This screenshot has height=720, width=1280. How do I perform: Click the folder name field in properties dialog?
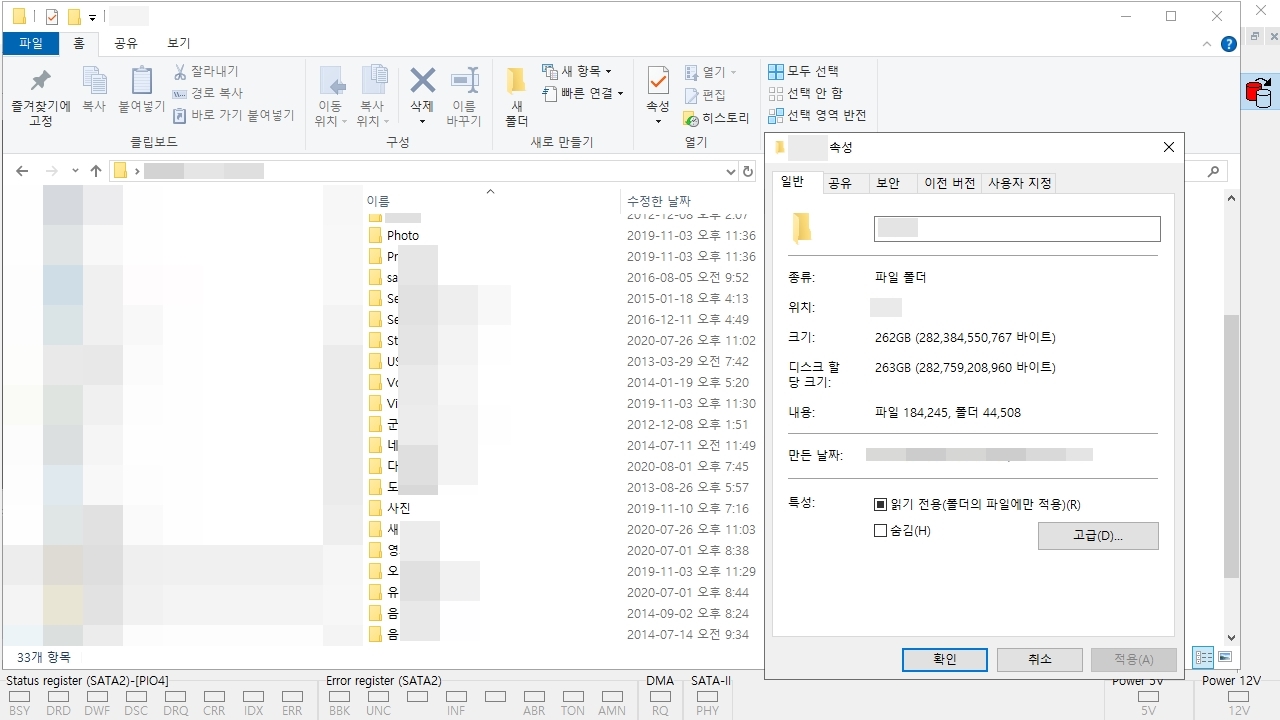click(1017, 229)
